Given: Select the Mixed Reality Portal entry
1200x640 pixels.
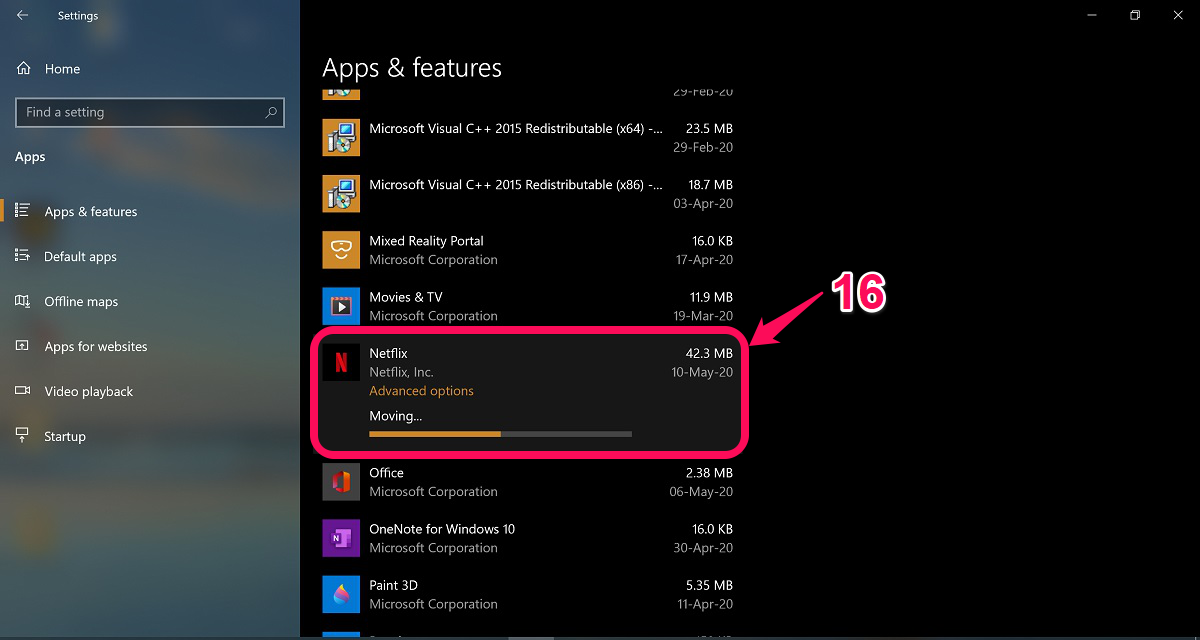Looking at the screenshot, I should pyautogui.click(x=528, y=250).
